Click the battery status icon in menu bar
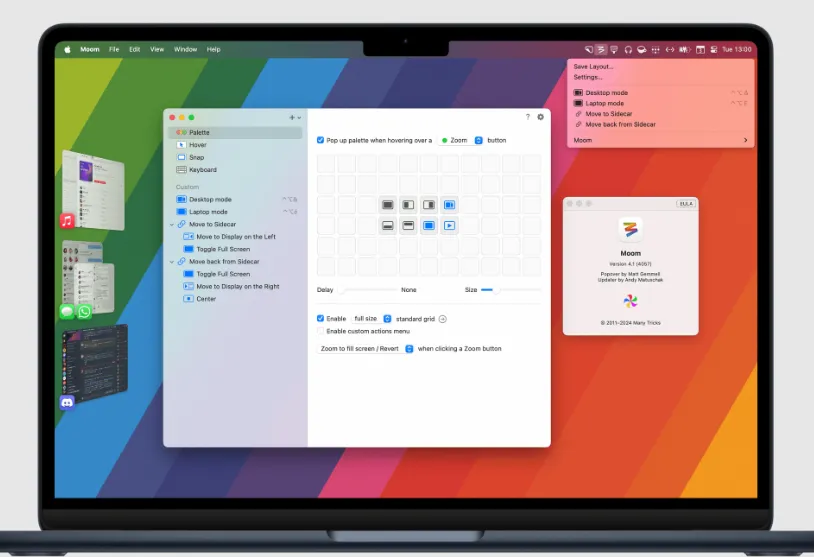The image size is (814, 557). coord(685,49)
